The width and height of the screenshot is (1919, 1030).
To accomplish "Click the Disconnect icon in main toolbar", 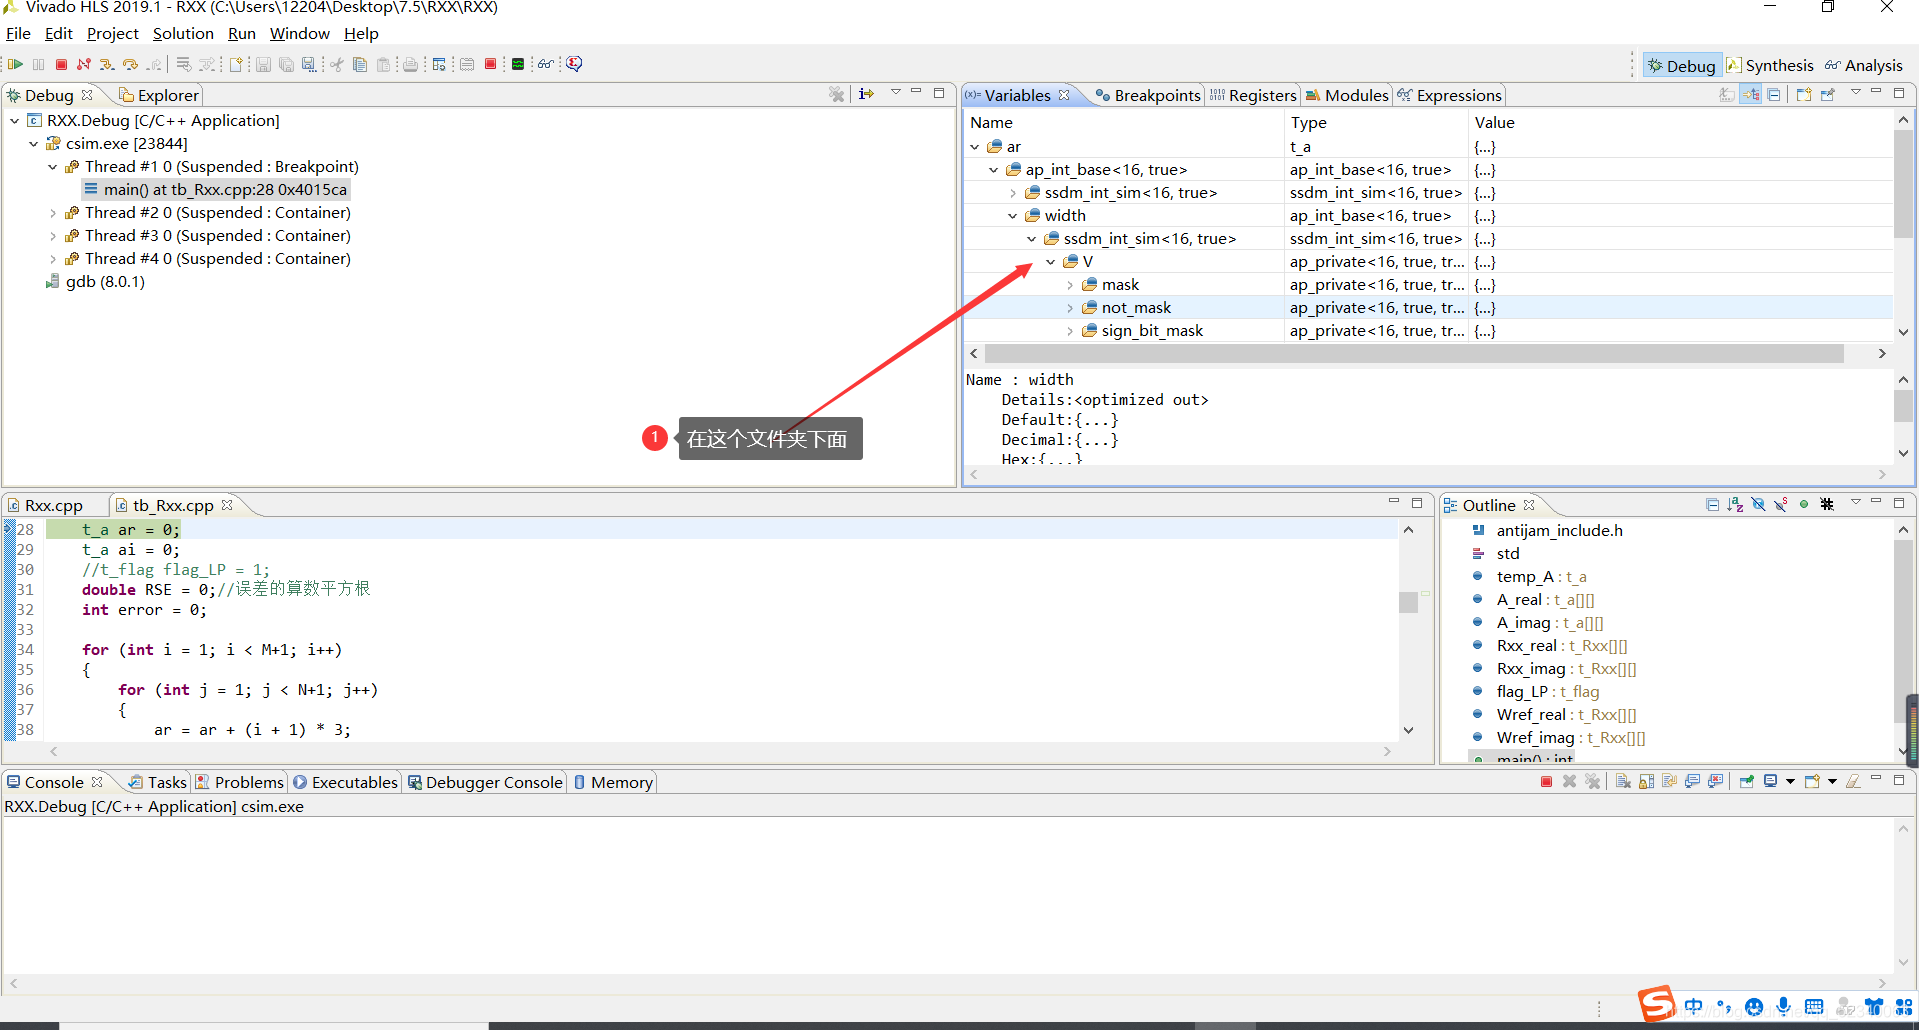I will tap(84, 64).
